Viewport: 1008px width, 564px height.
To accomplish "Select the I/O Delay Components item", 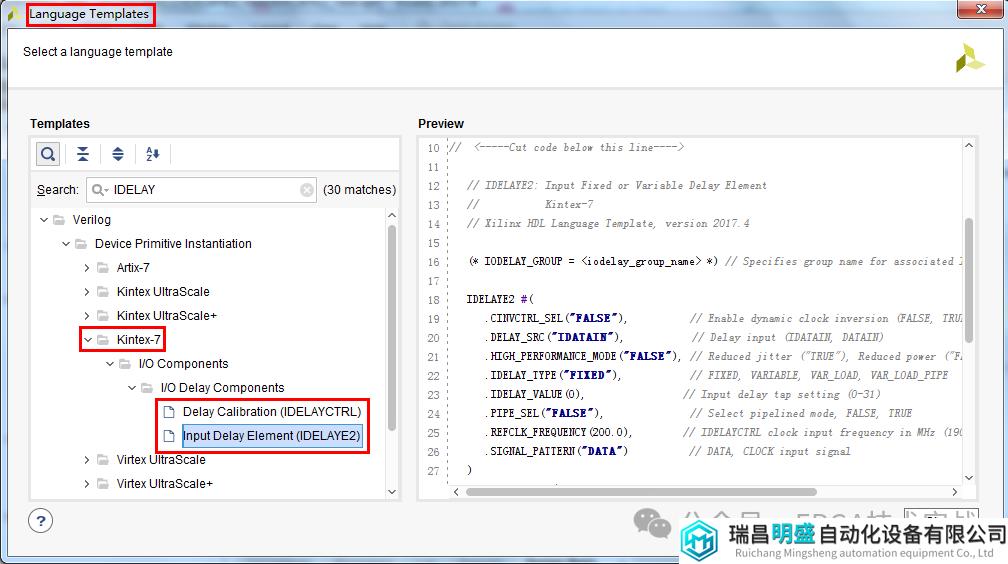I will coord(222,388).
